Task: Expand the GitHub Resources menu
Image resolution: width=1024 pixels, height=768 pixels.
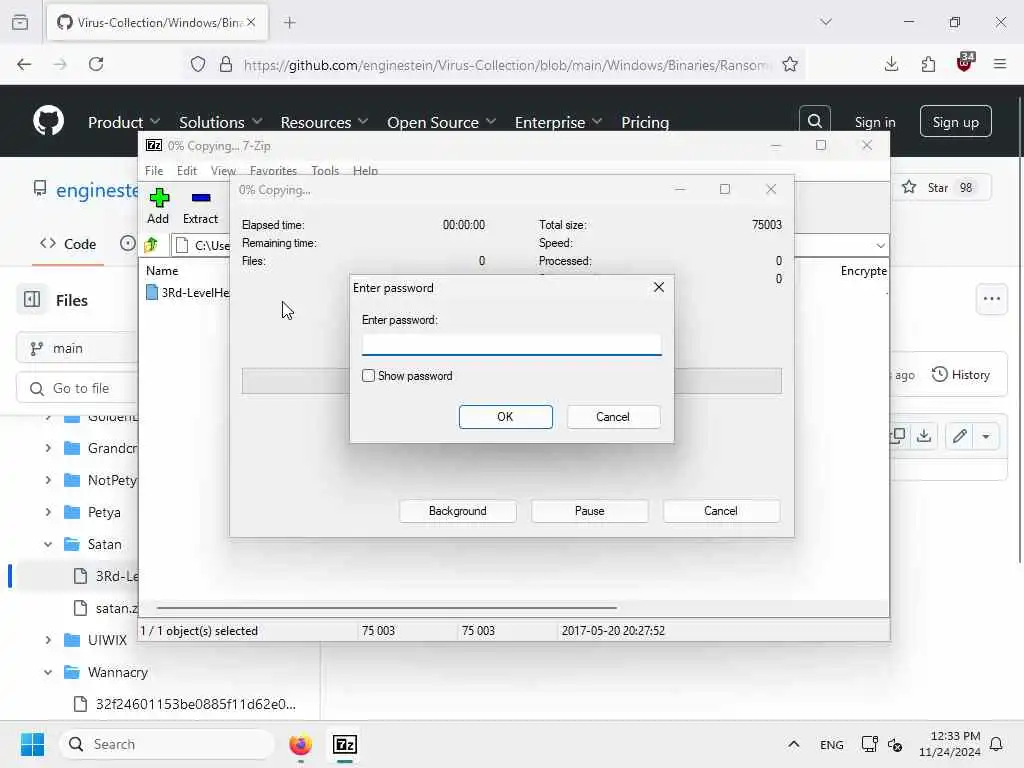Action: tap(325, 122)
